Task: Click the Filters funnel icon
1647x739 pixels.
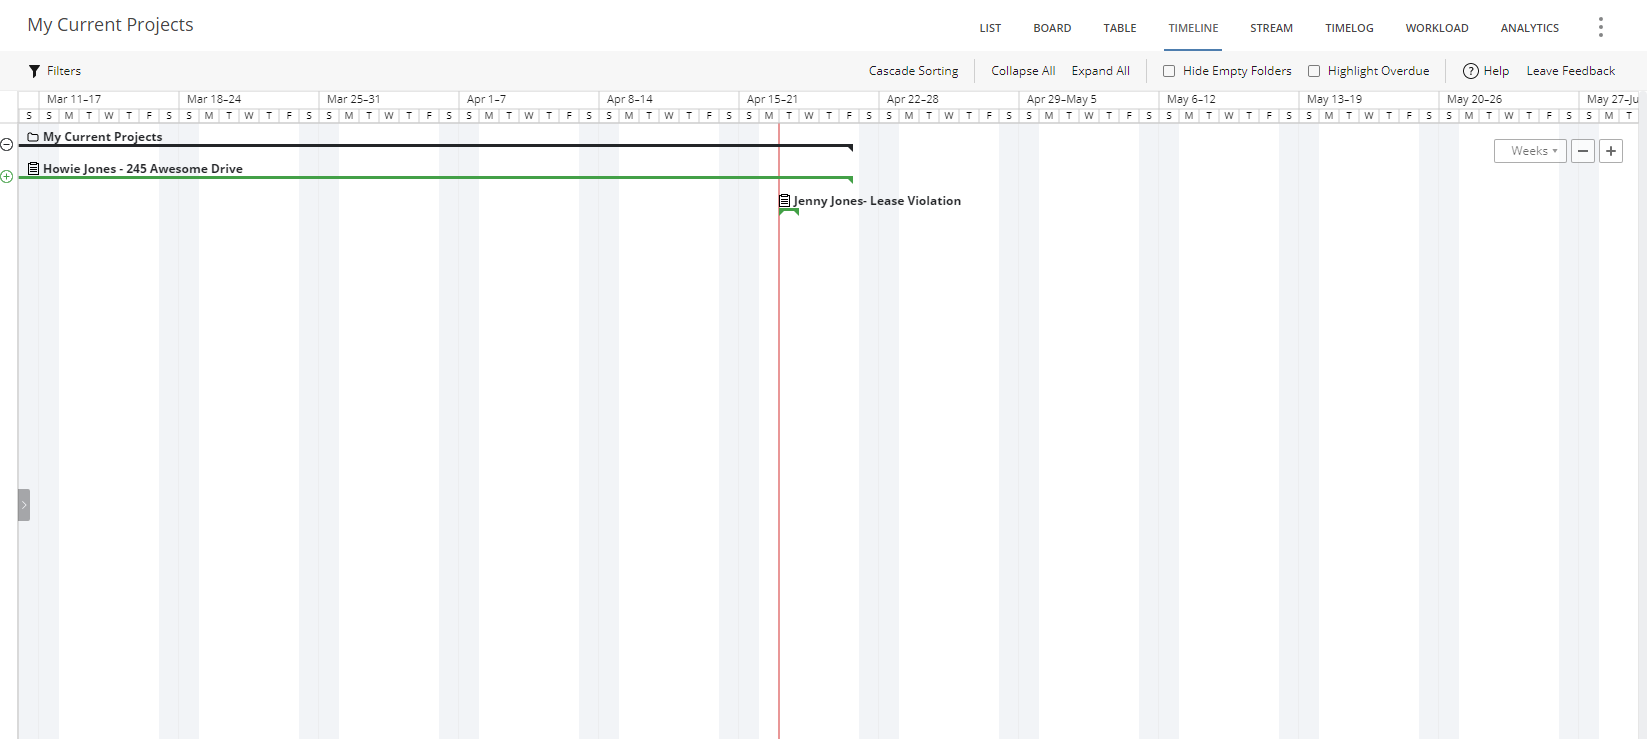Action: click(34, 71)
